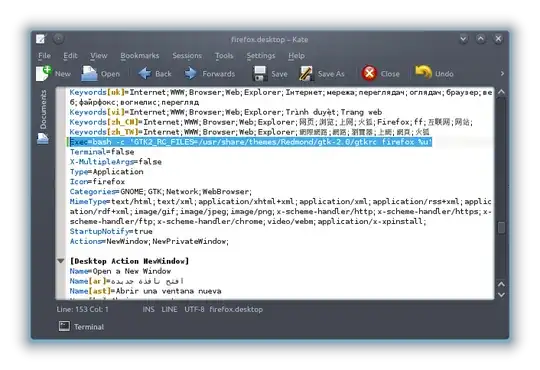Click the Type=Application line
This screenshot has width=540, height=370.
[x=106, y=172]
